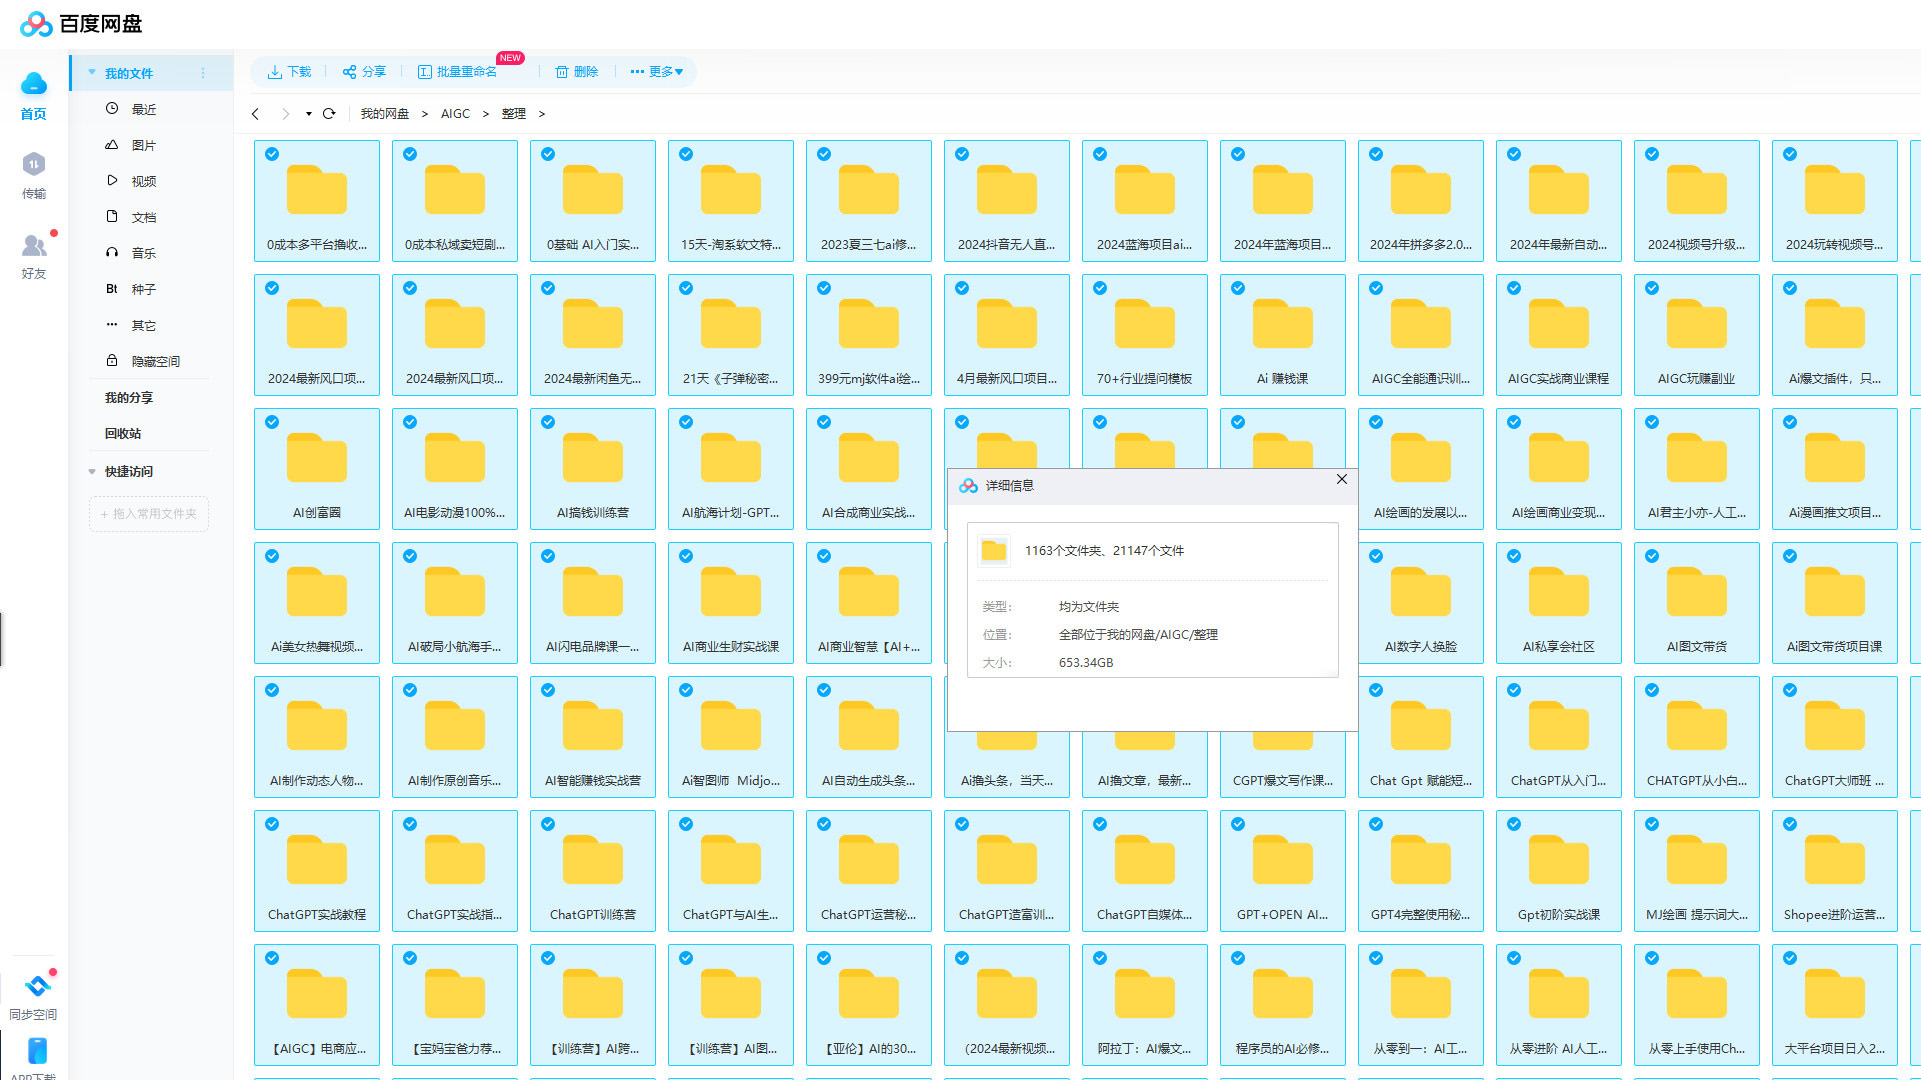This screenshot has width=1921, height=1080.
Task: Collapse the 我的文件 tree arrow
Action: click(92, 72)
